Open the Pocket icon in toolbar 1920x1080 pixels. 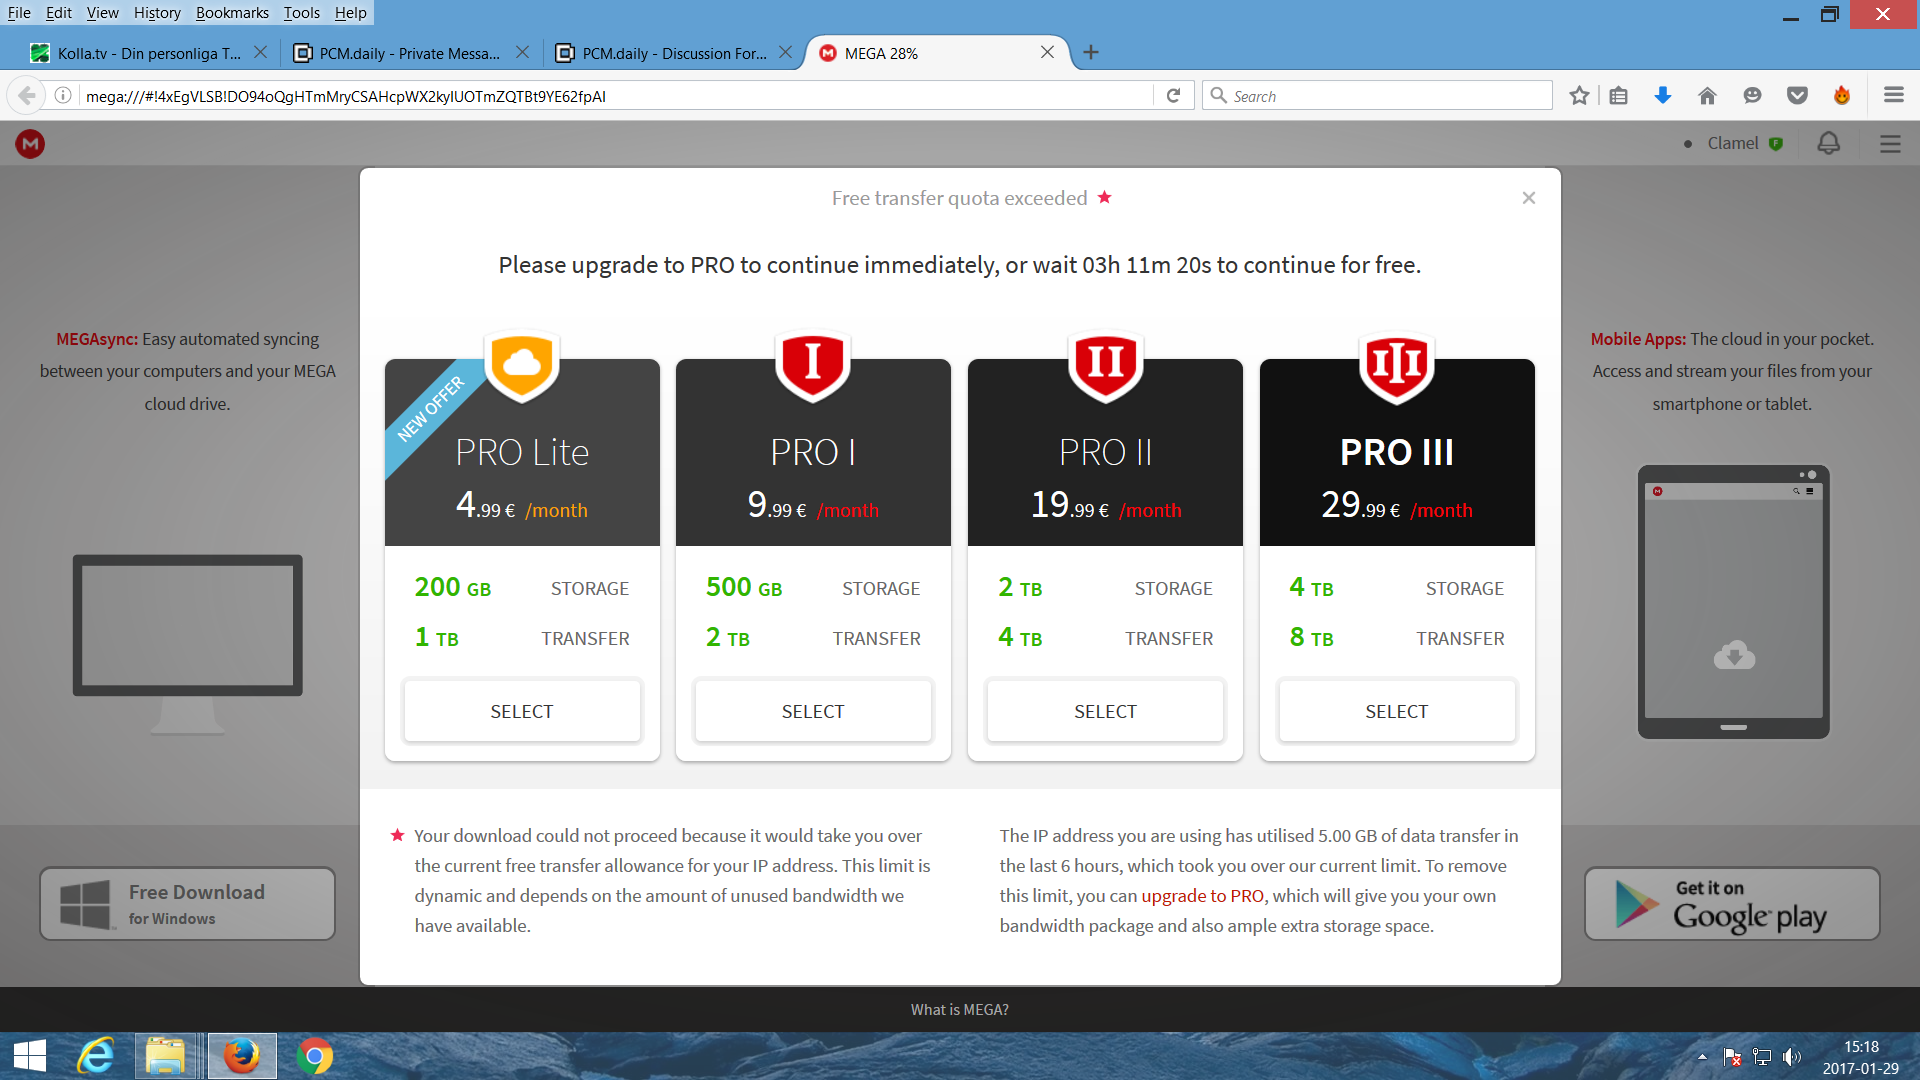click(1796, 96)
